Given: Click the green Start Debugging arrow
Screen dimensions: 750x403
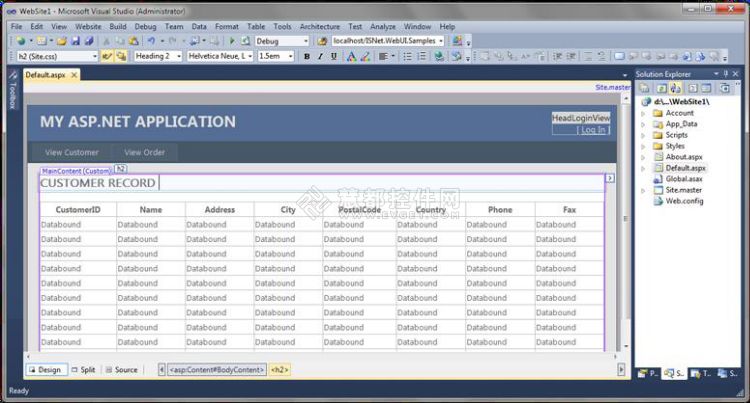Looking at the screenshot, I should pyautogui.click(x=232, y=41).
